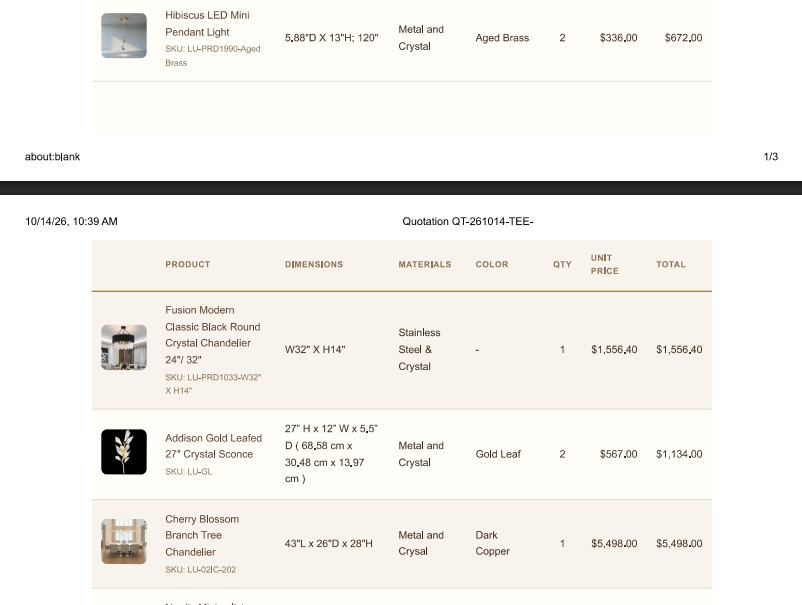Click the QTY column header

(x=562, y=264)
